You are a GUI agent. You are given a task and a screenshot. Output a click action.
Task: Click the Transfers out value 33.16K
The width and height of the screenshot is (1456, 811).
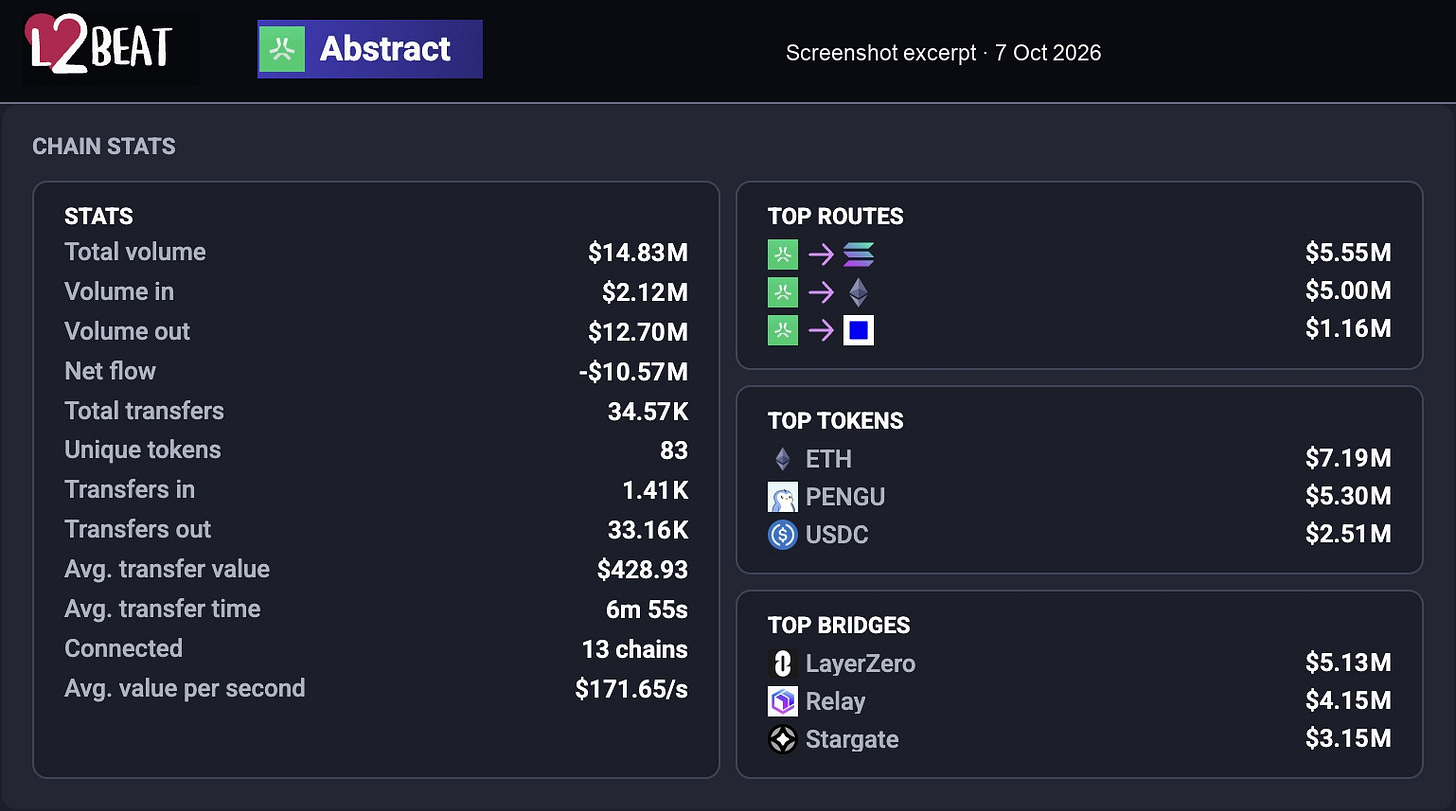(x=648, y=530)
